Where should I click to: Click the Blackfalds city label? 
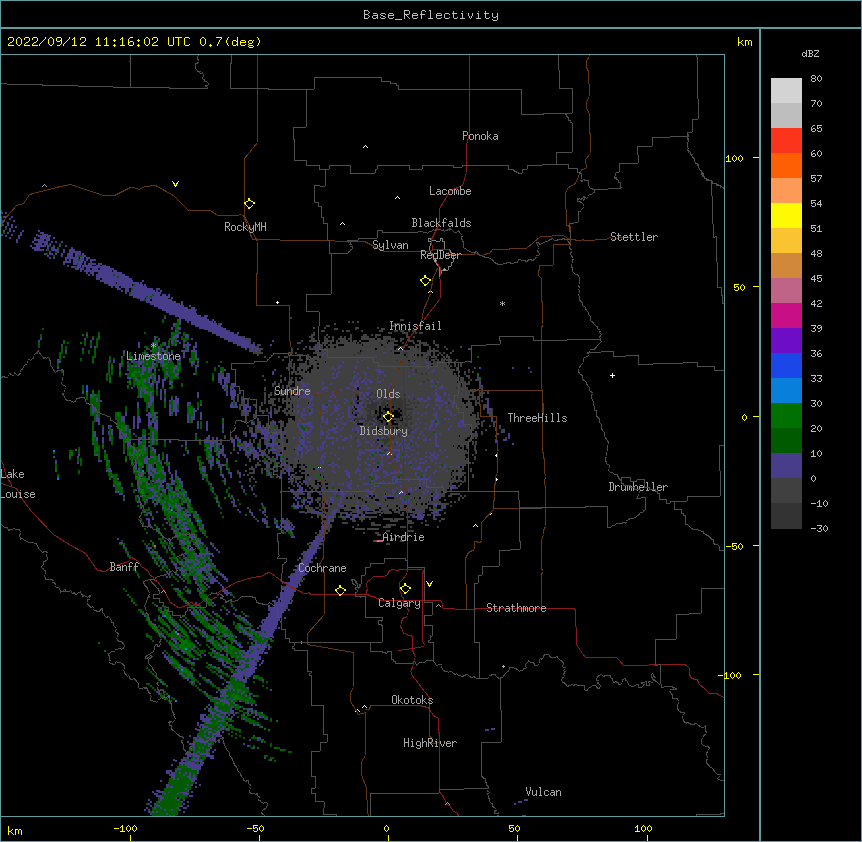441,223
